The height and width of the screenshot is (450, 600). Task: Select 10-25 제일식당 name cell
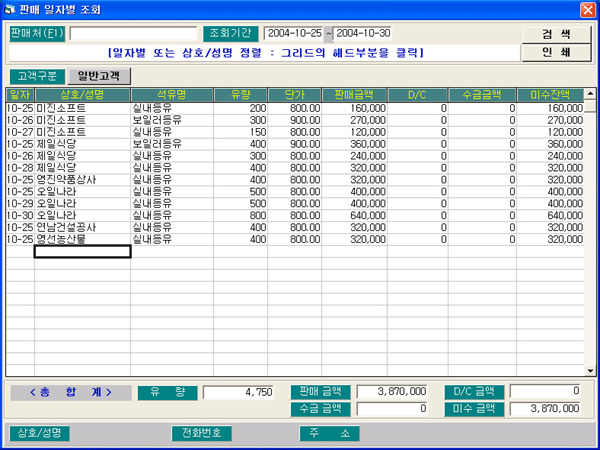(x=82, y=144)
